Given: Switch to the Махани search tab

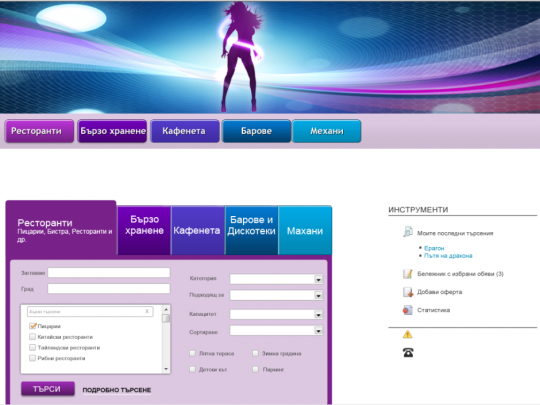Looking at the screenshot, I should click(305, 230).
